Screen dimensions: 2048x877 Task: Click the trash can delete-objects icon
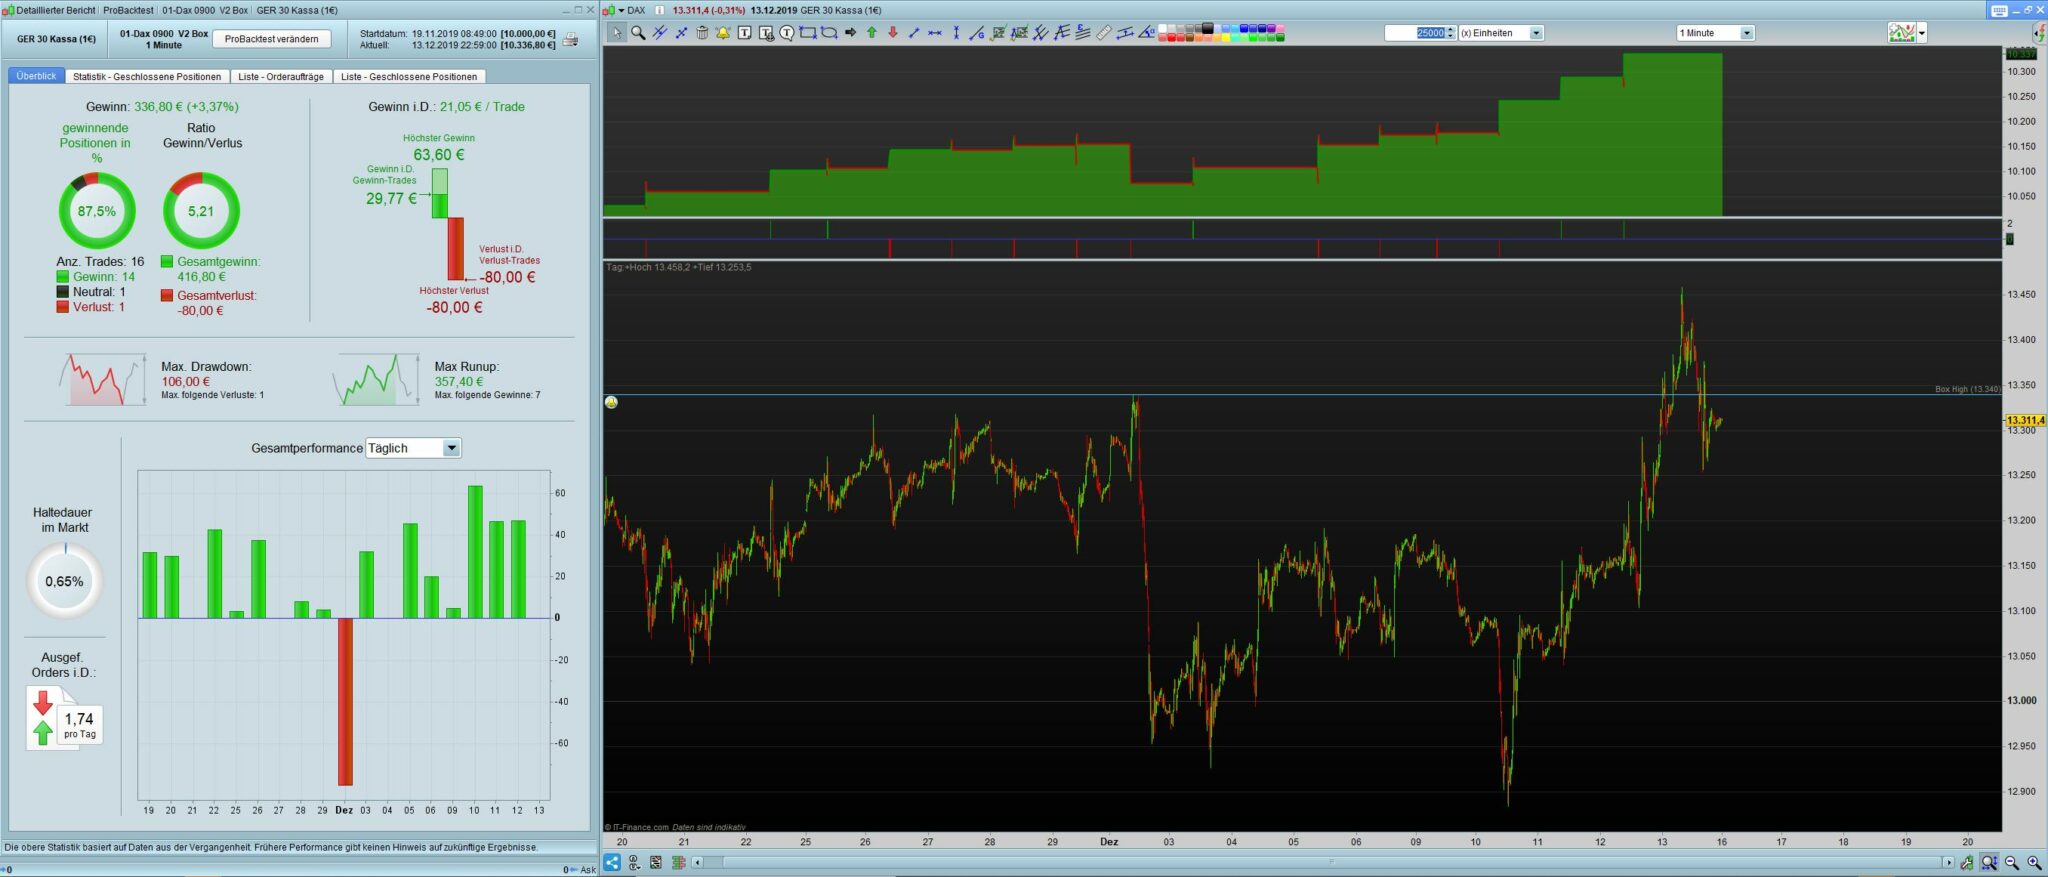point(702,33)
